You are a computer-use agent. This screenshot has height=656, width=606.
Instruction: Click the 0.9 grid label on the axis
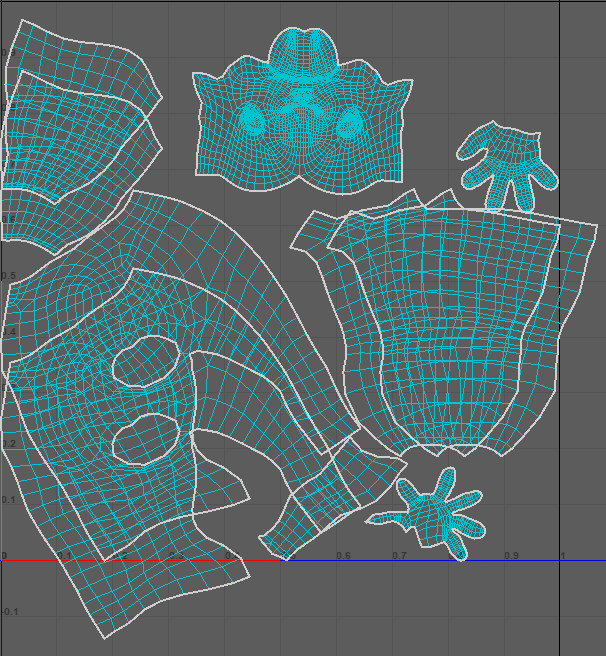coord(511,555)
